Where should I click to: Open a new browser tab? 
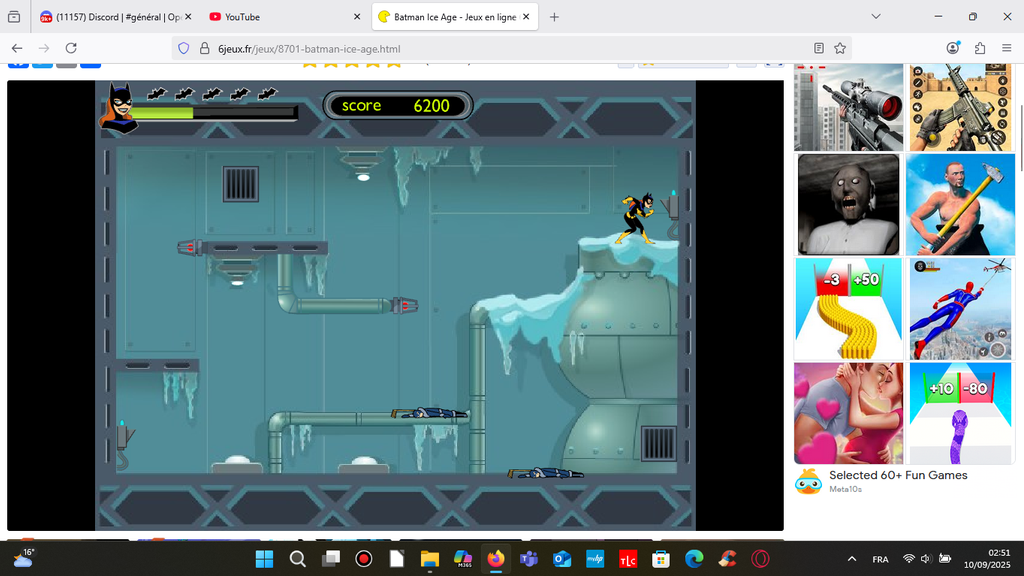click(x=554, y=17)
